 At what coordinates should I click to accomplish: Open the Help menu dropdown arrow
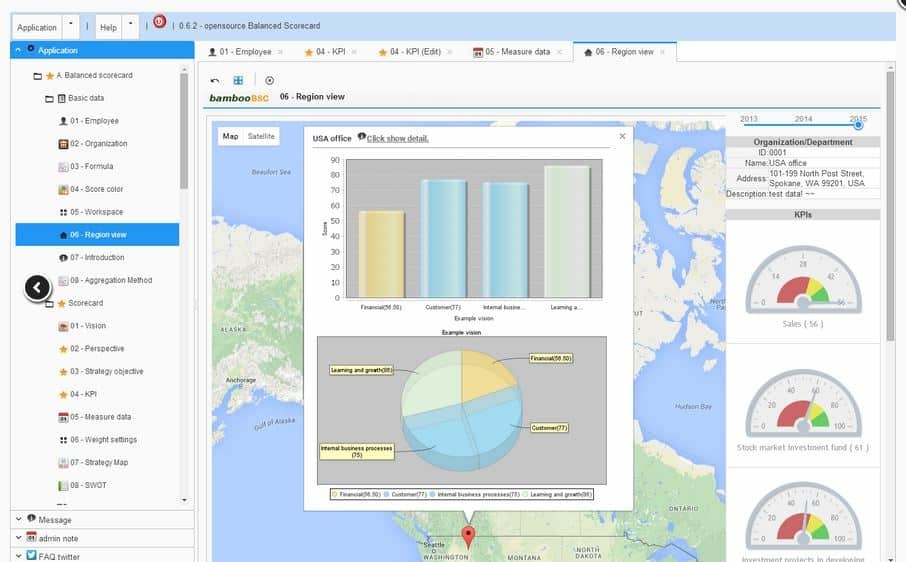[130, 27]
